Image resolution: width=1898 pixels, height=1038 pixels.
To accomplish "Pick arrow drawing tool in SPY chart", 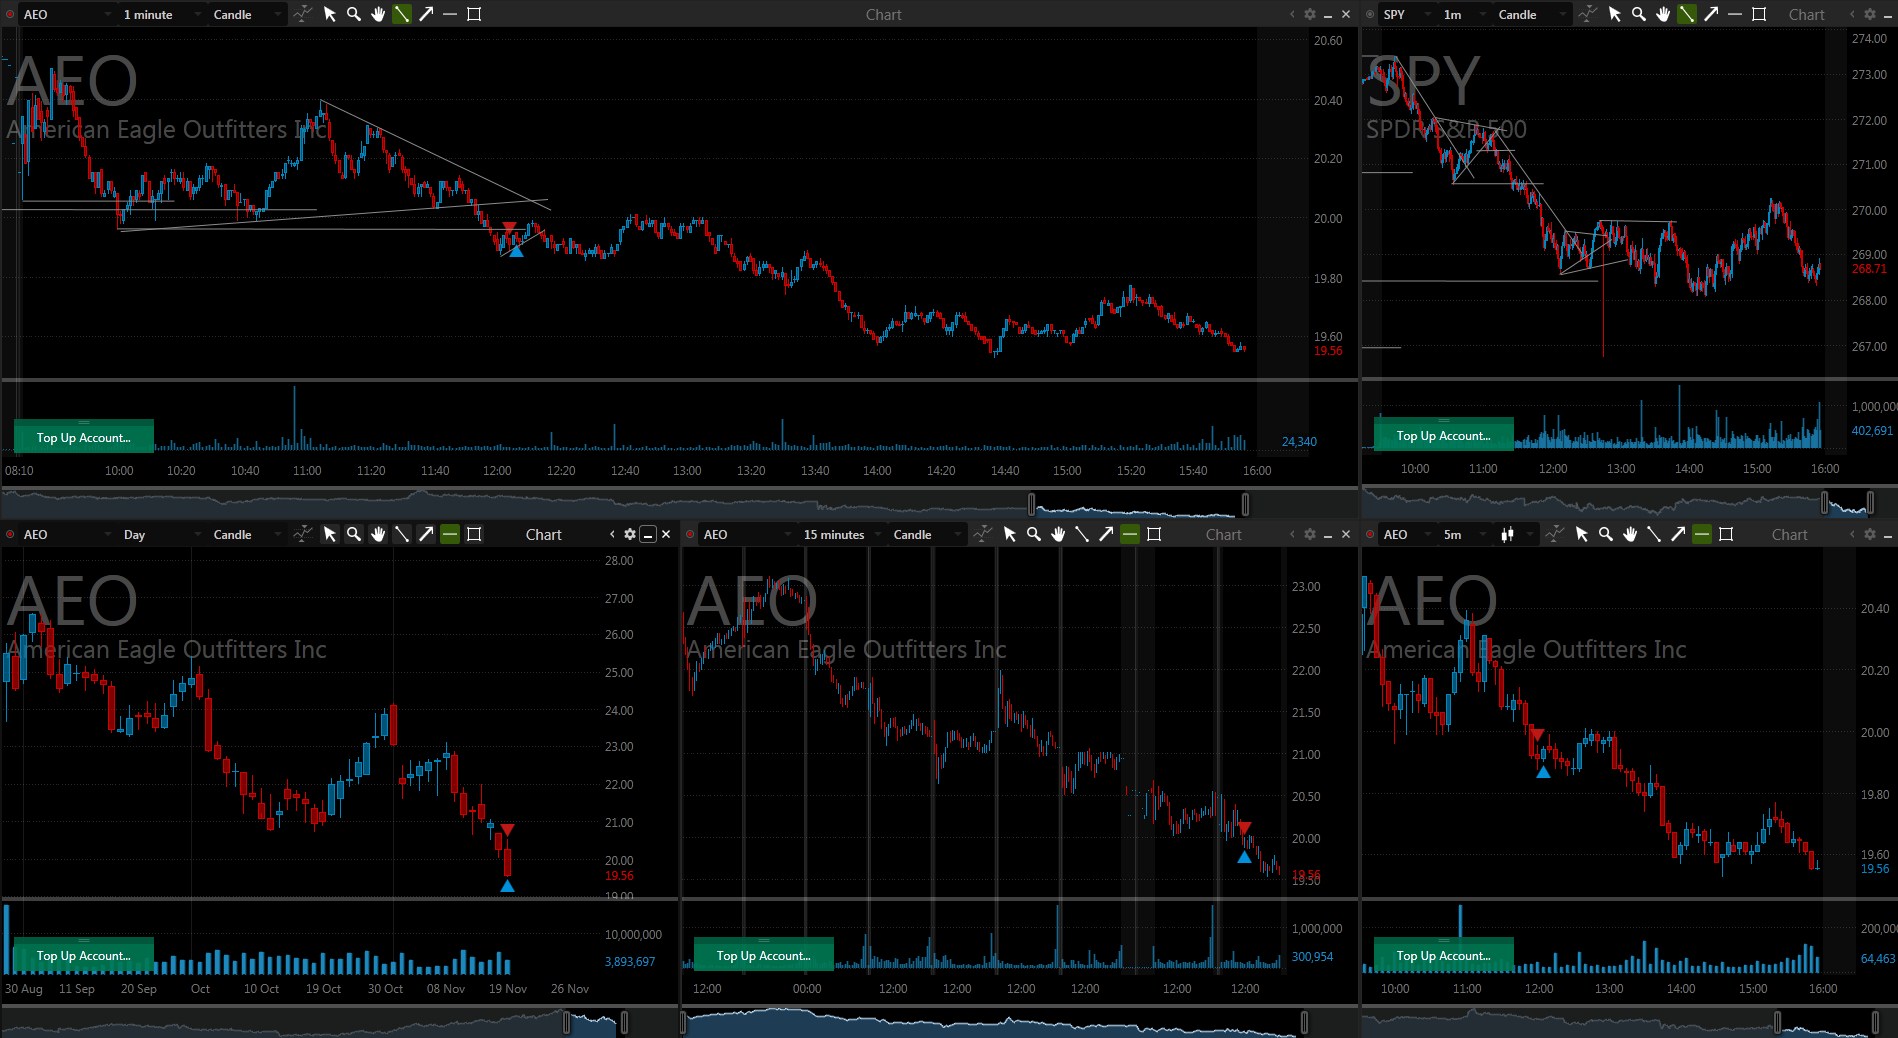I will tap(1710, 14).
